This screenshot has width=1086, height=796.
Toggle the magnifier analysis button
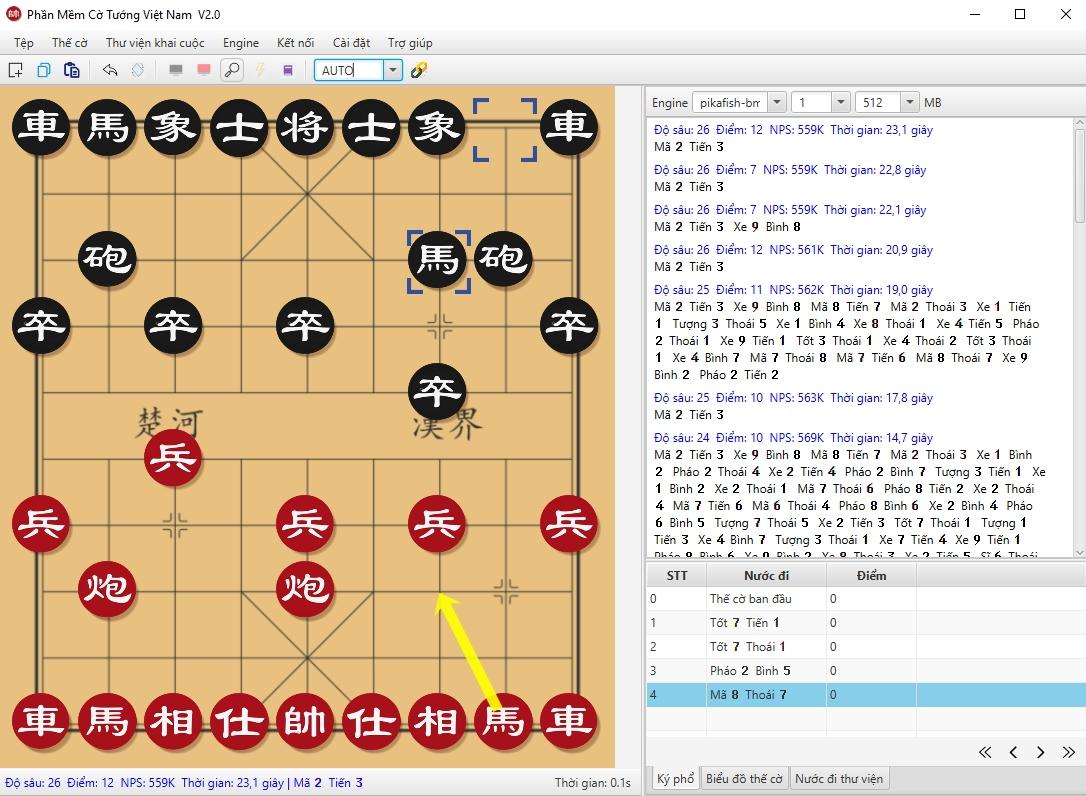point(231,70)
